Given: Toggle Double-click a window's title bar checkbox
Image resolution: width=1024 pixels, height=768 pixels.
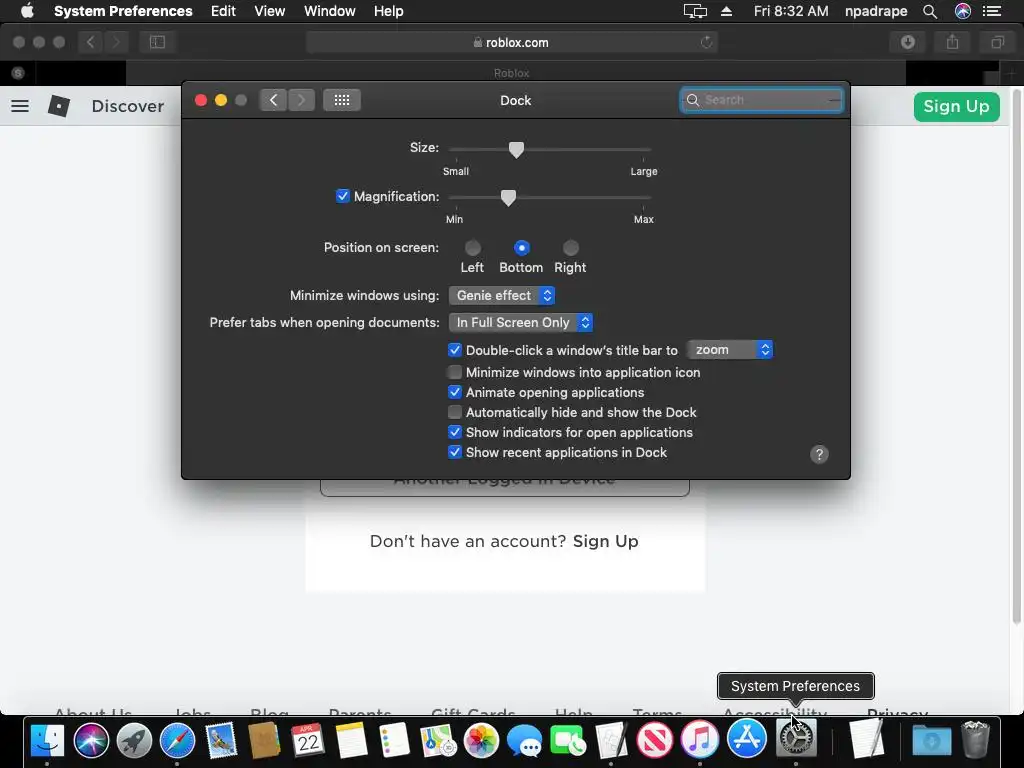Looking at the screenshot, I should point(455,350).
